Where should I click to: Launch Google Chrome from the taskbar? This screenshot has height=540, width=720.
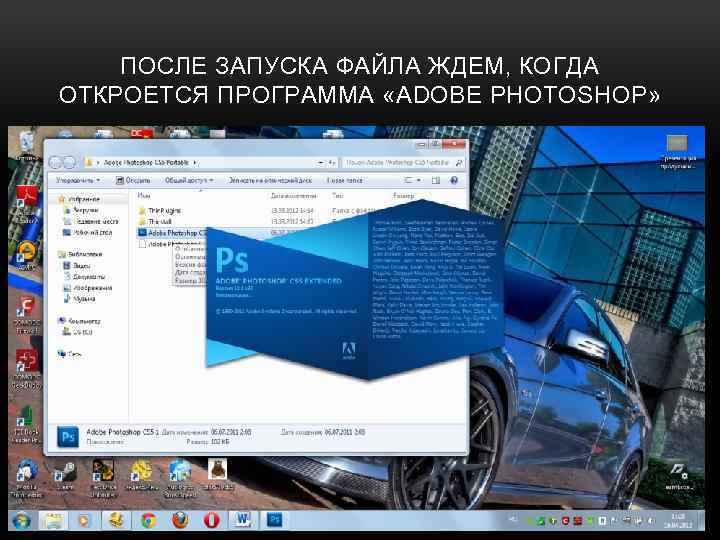(x=148, y=521)
